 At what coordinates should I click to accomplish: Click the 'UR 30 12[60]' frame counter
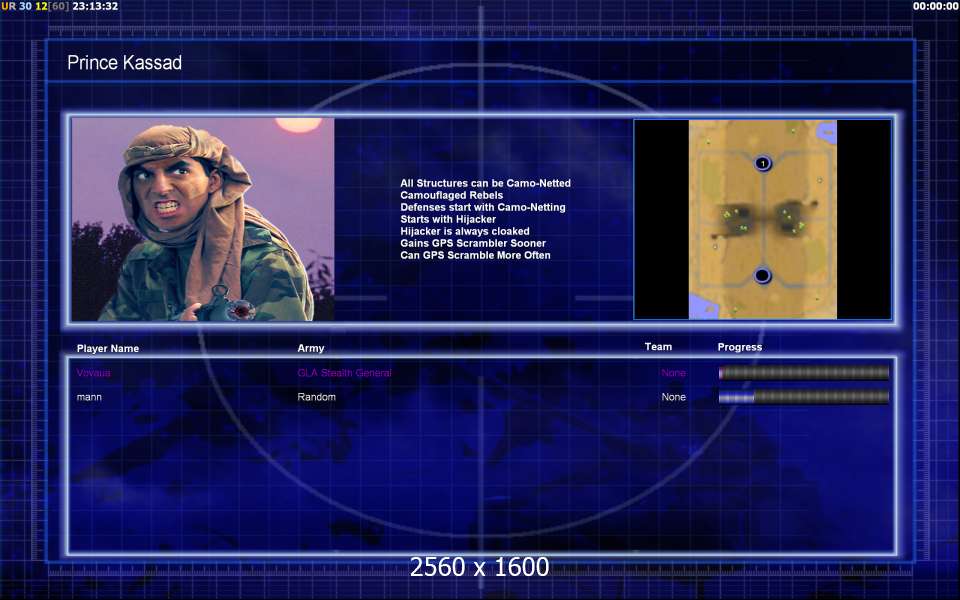36,6
